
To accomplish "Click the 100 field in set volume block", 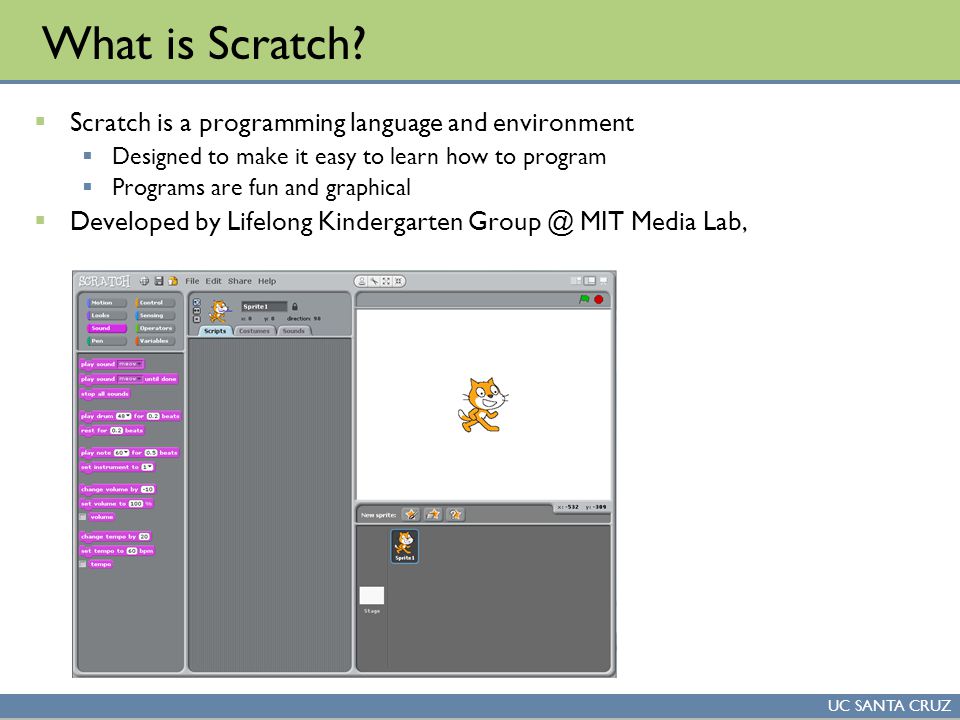I will [x=135, y=504].
